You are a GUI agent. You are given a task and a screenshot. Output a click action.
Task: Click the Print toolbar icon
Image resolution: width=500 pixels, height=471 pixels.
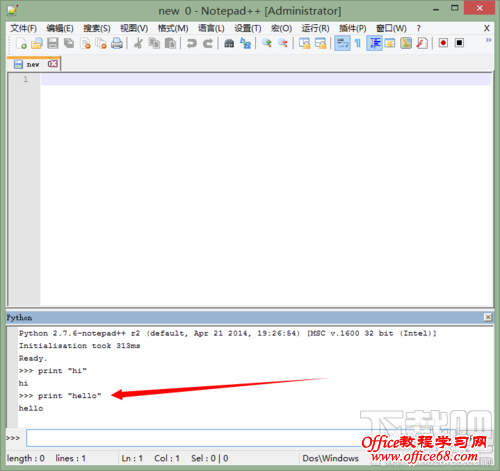tap(117, 43)
